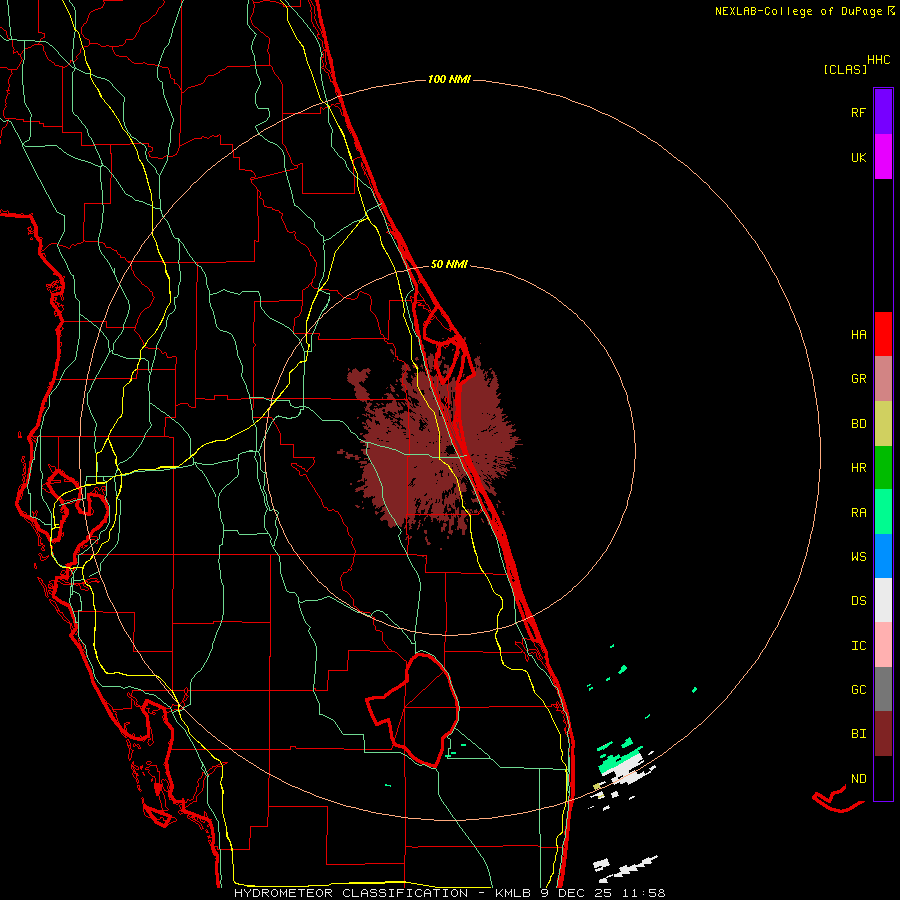This screenshot has height=900, width=900.
Task: Click the HA legend label
Action: tap(858, 334)
